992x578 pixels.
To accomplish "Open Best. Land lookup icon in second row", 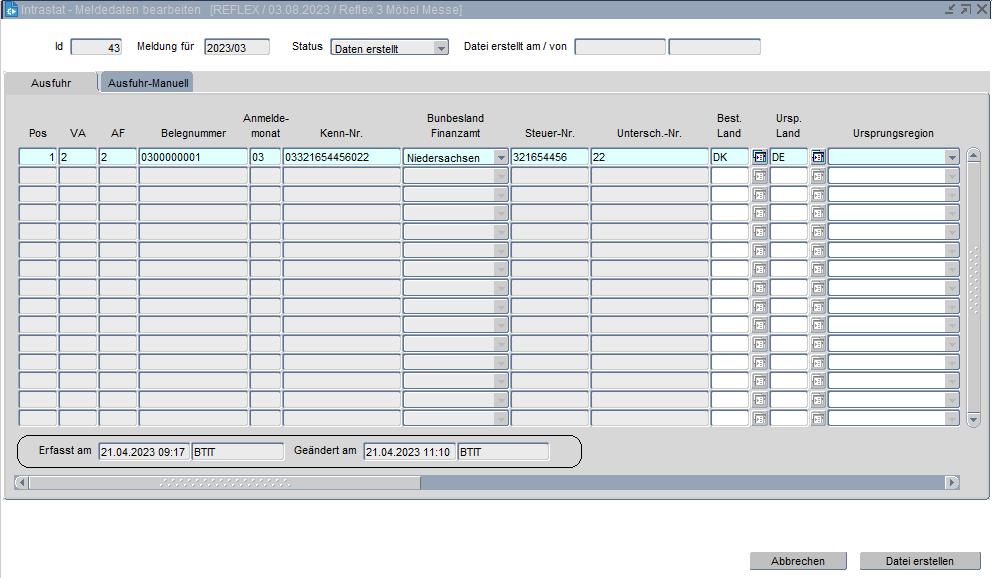I will [759, 176].
